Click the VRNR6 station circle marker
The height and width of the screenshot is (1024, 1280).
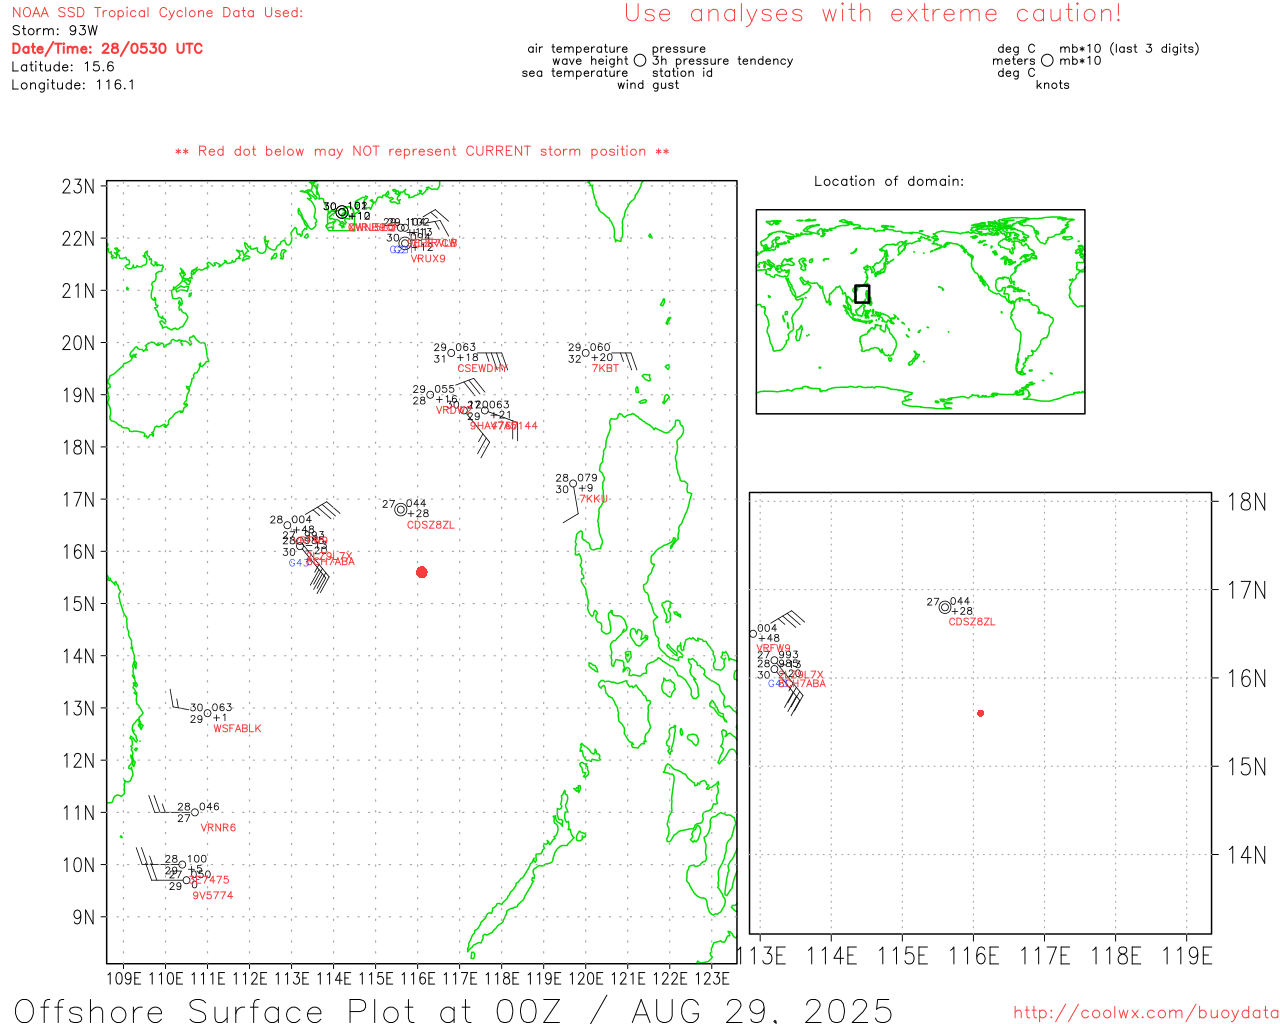195,812
